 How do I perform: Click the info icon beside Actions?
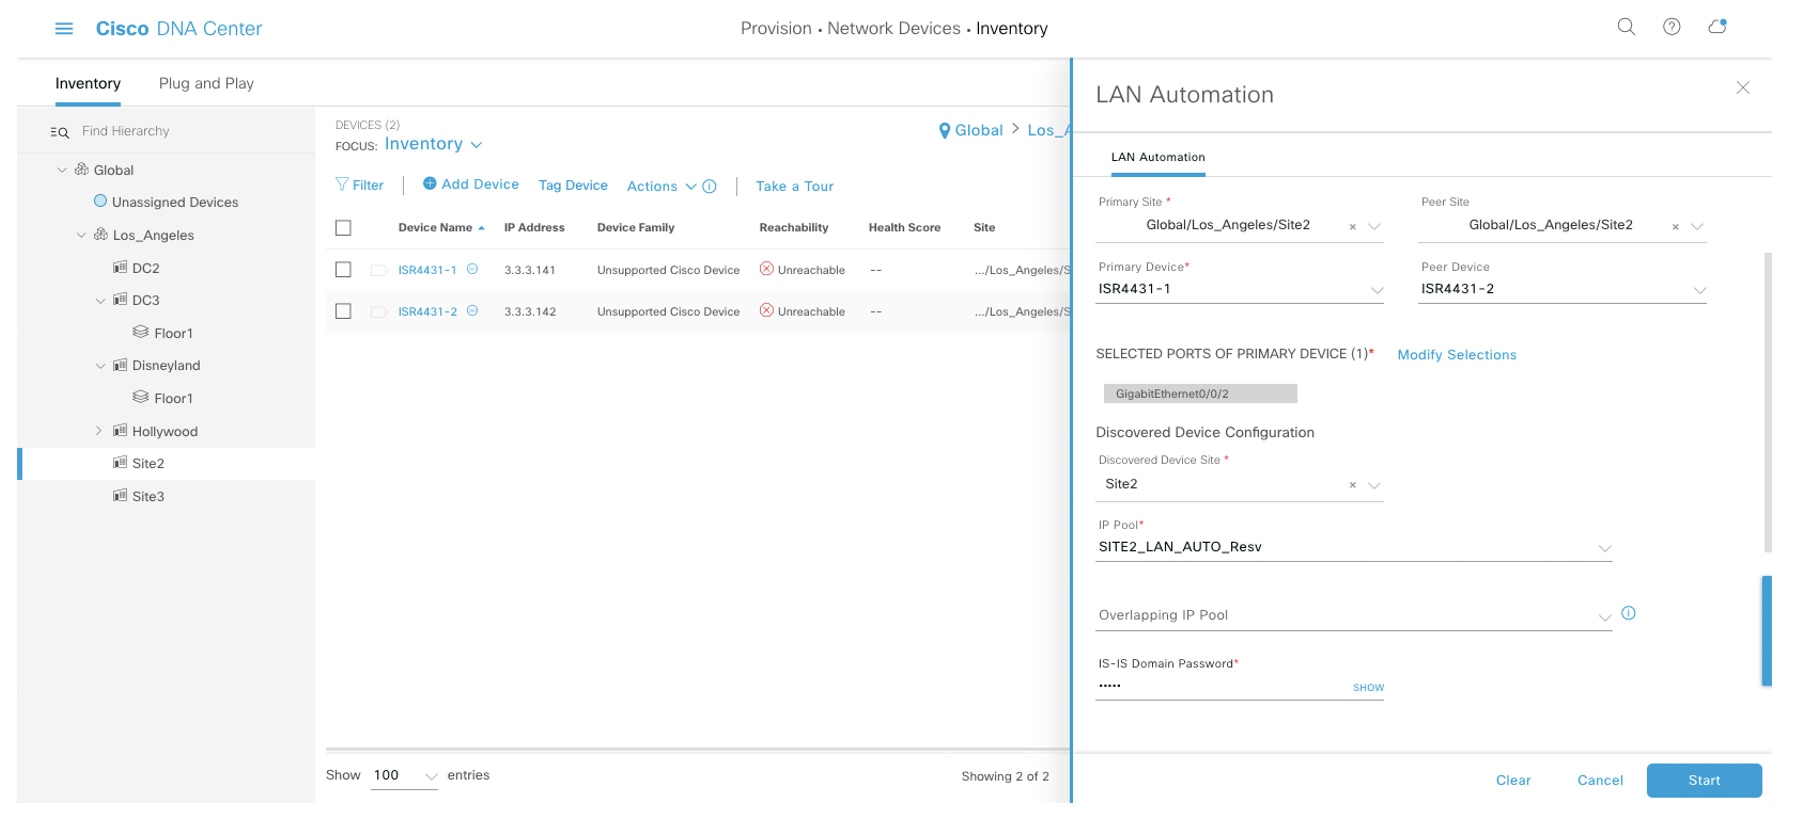(710, 186)
